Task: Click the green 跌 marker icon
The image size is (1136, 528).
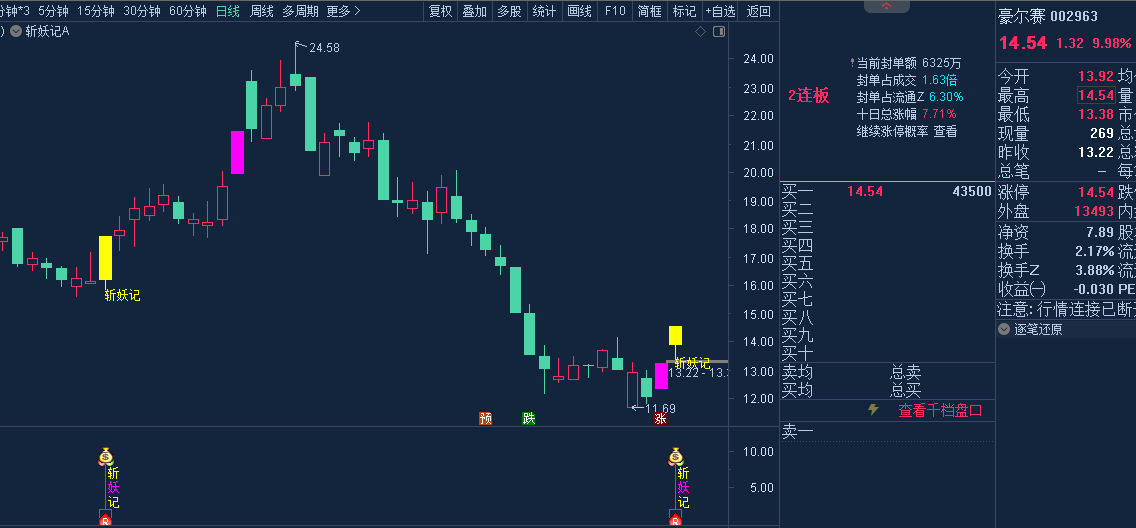Action: [529, 419]
